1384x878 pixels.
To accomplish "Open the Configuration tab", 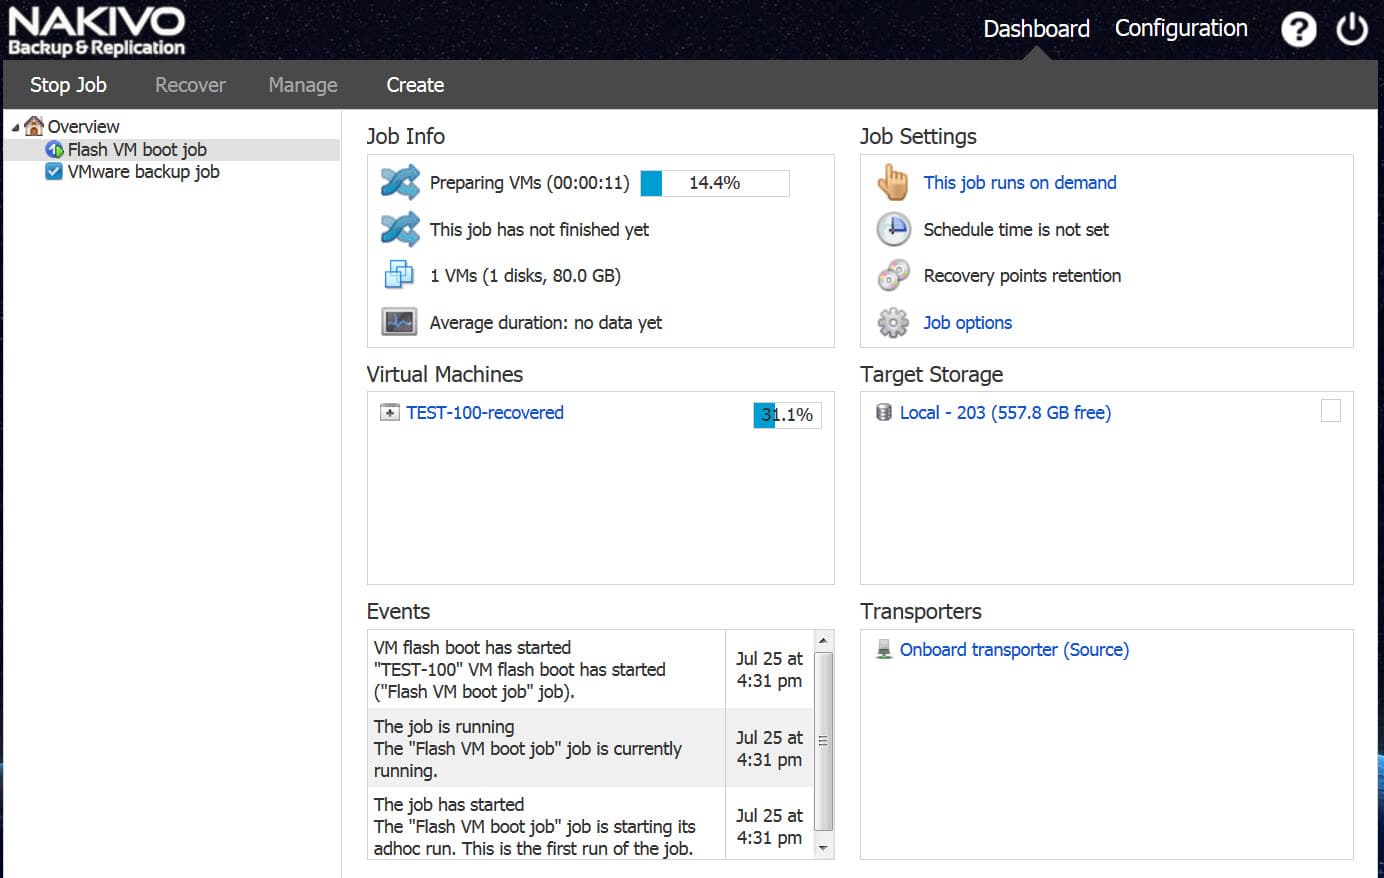I will click(x=1181, y=29).
